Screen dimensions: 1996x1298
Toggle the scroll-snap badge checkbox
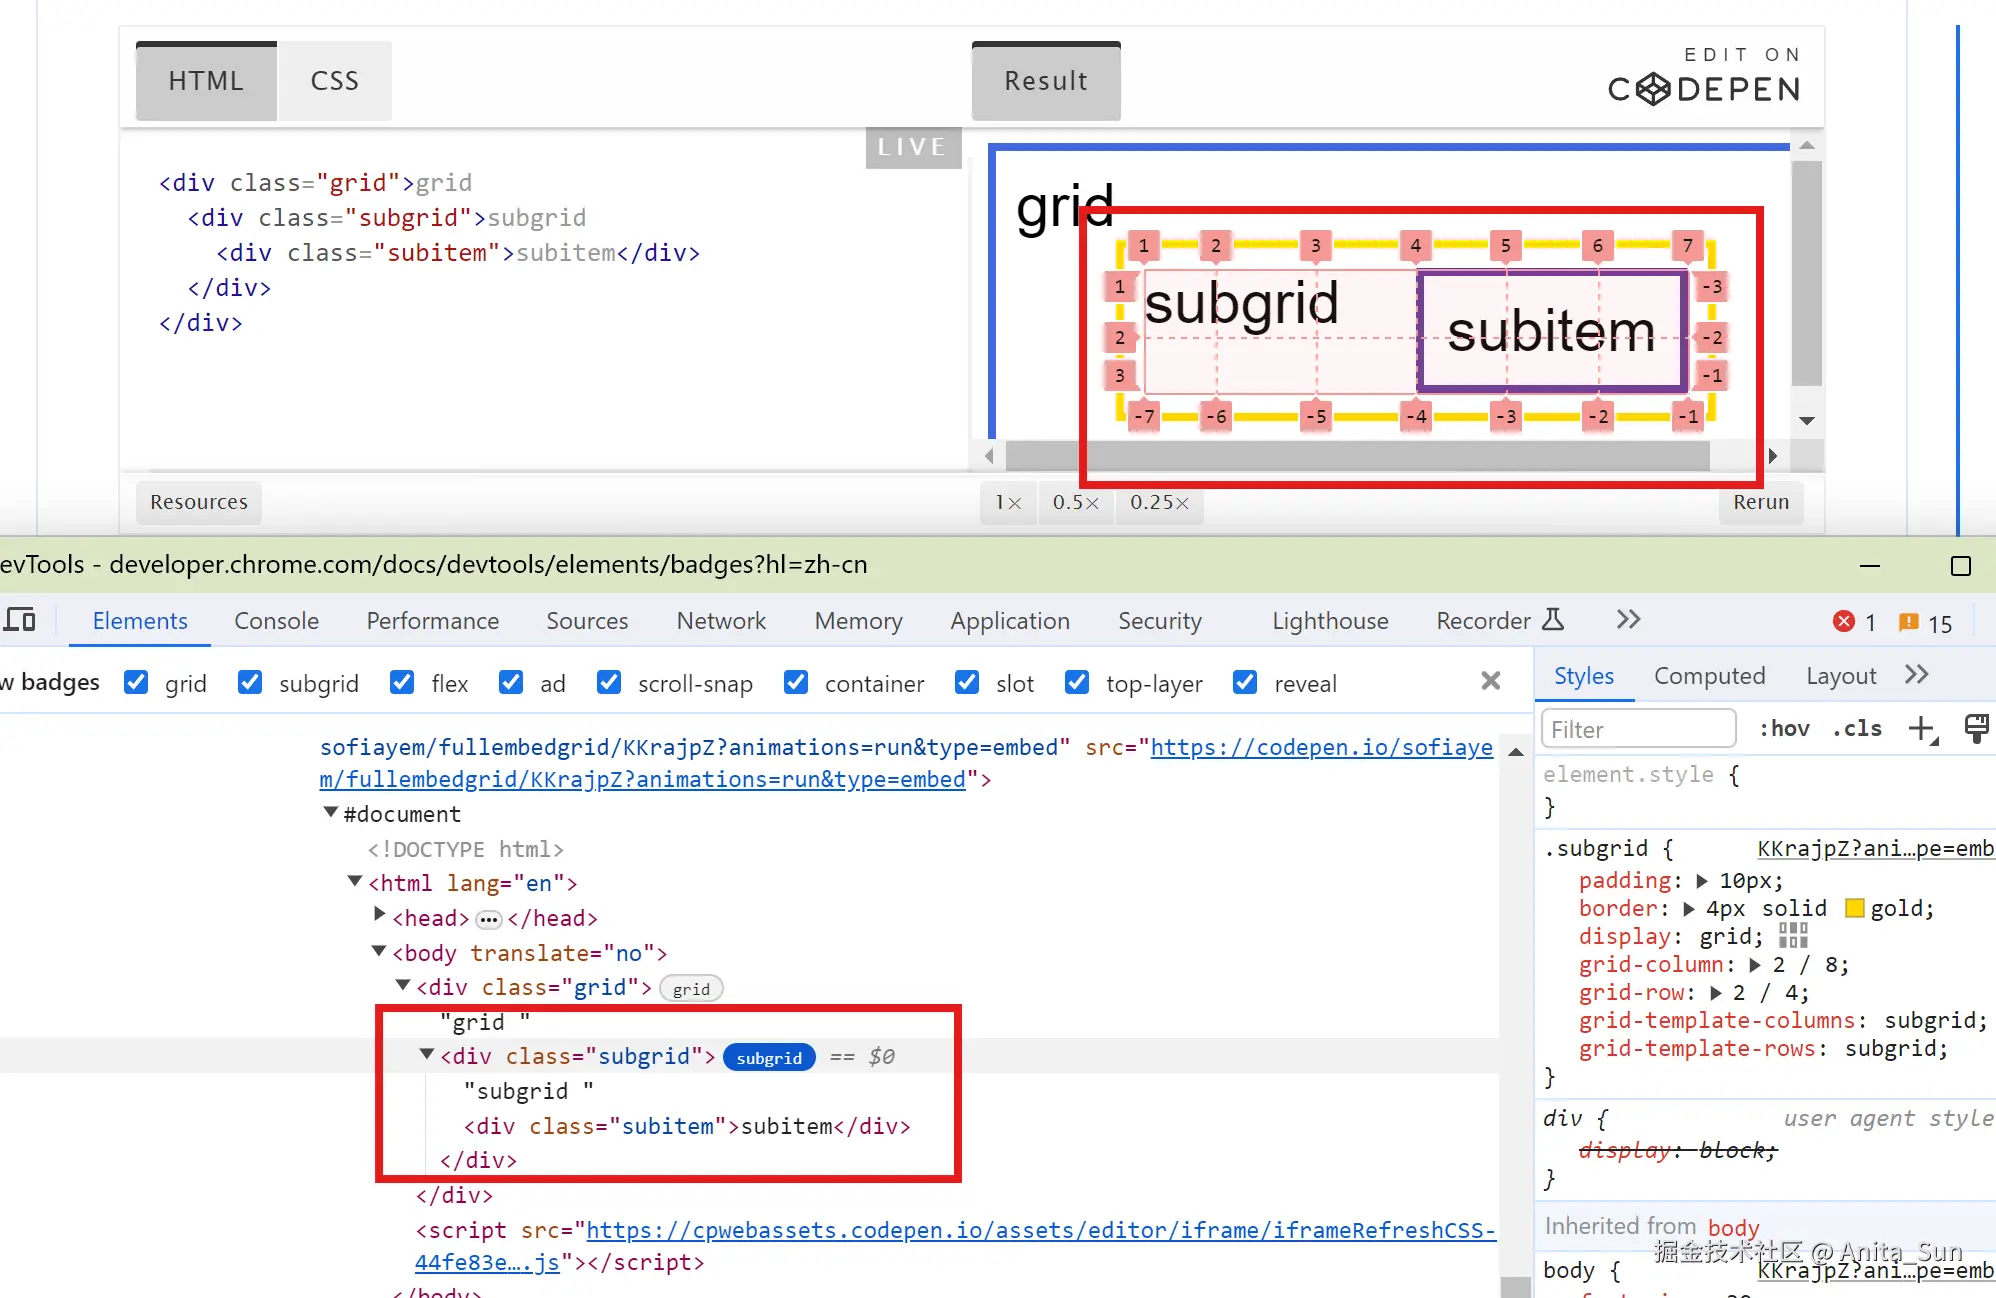pyautogui.click(x=608, y=682)
